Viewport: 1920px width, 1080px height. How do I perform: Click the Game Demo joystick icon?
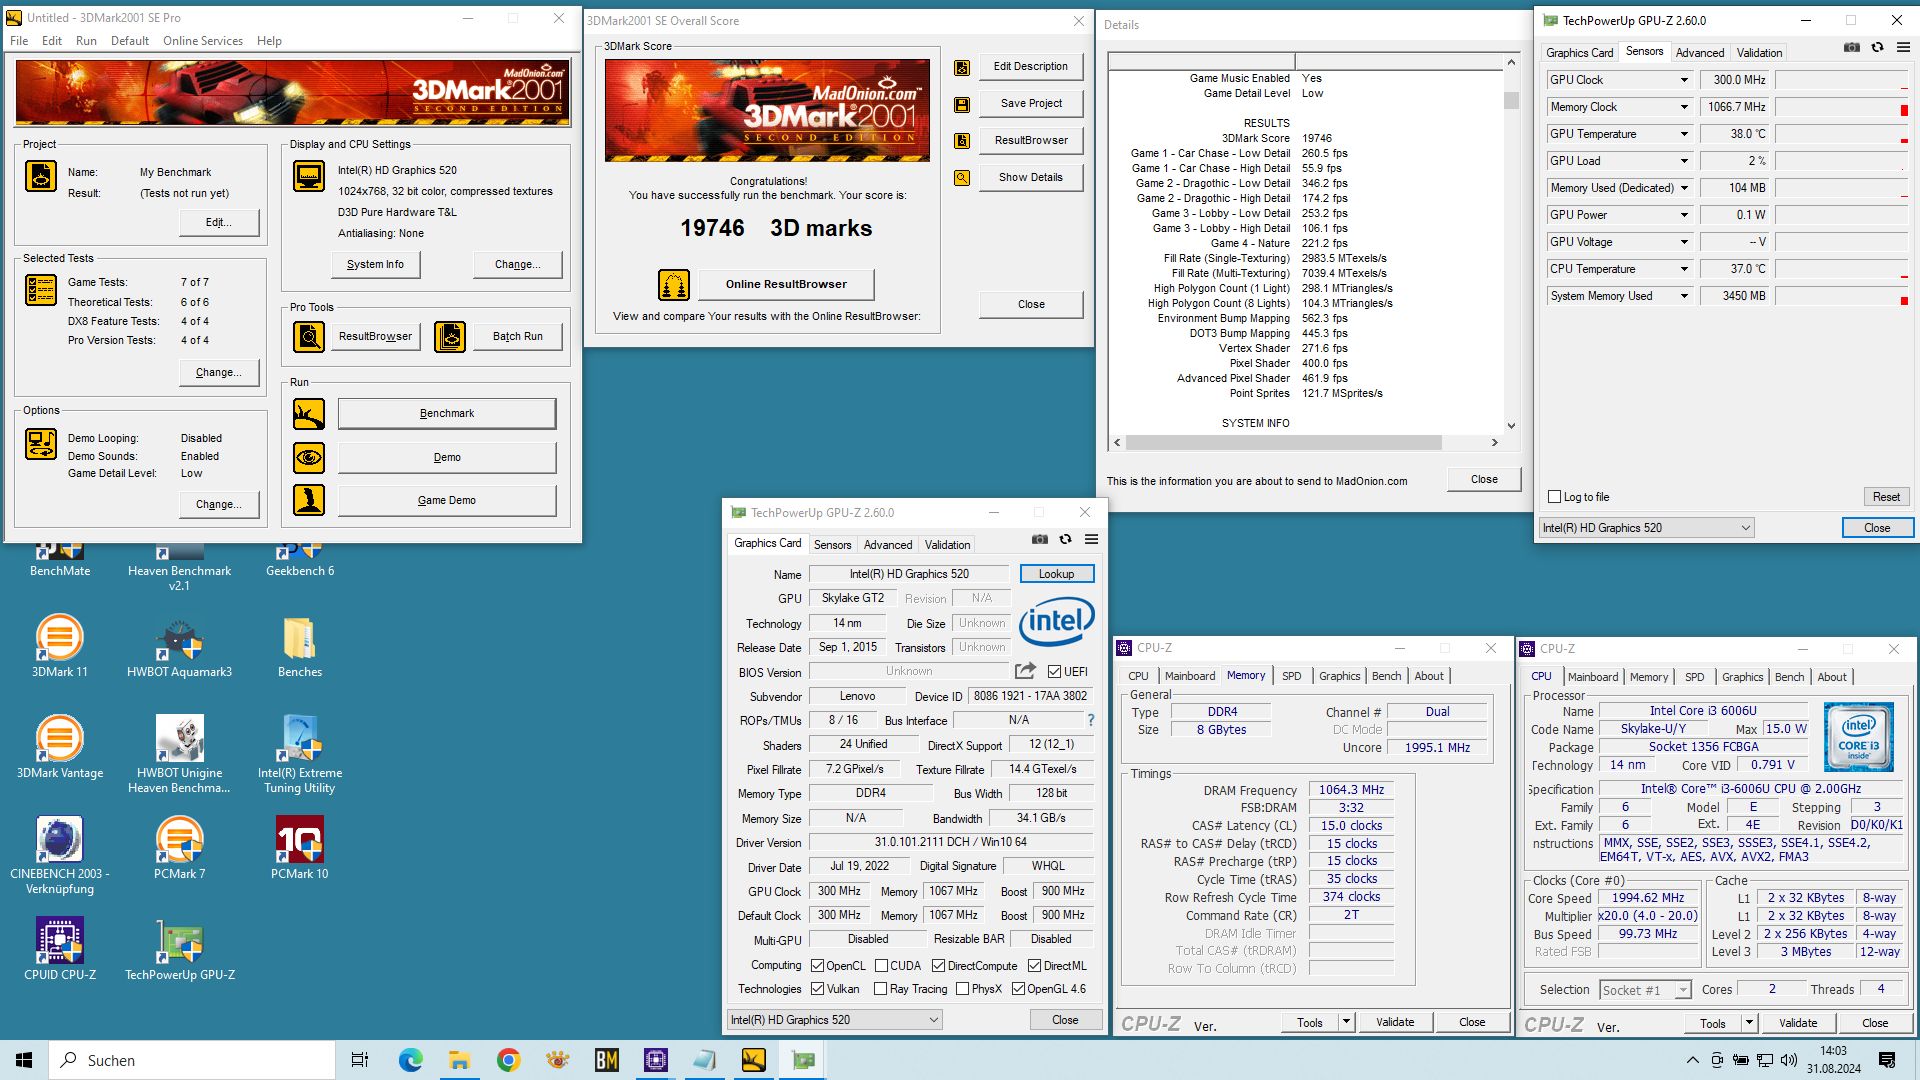tap(309, 500)
